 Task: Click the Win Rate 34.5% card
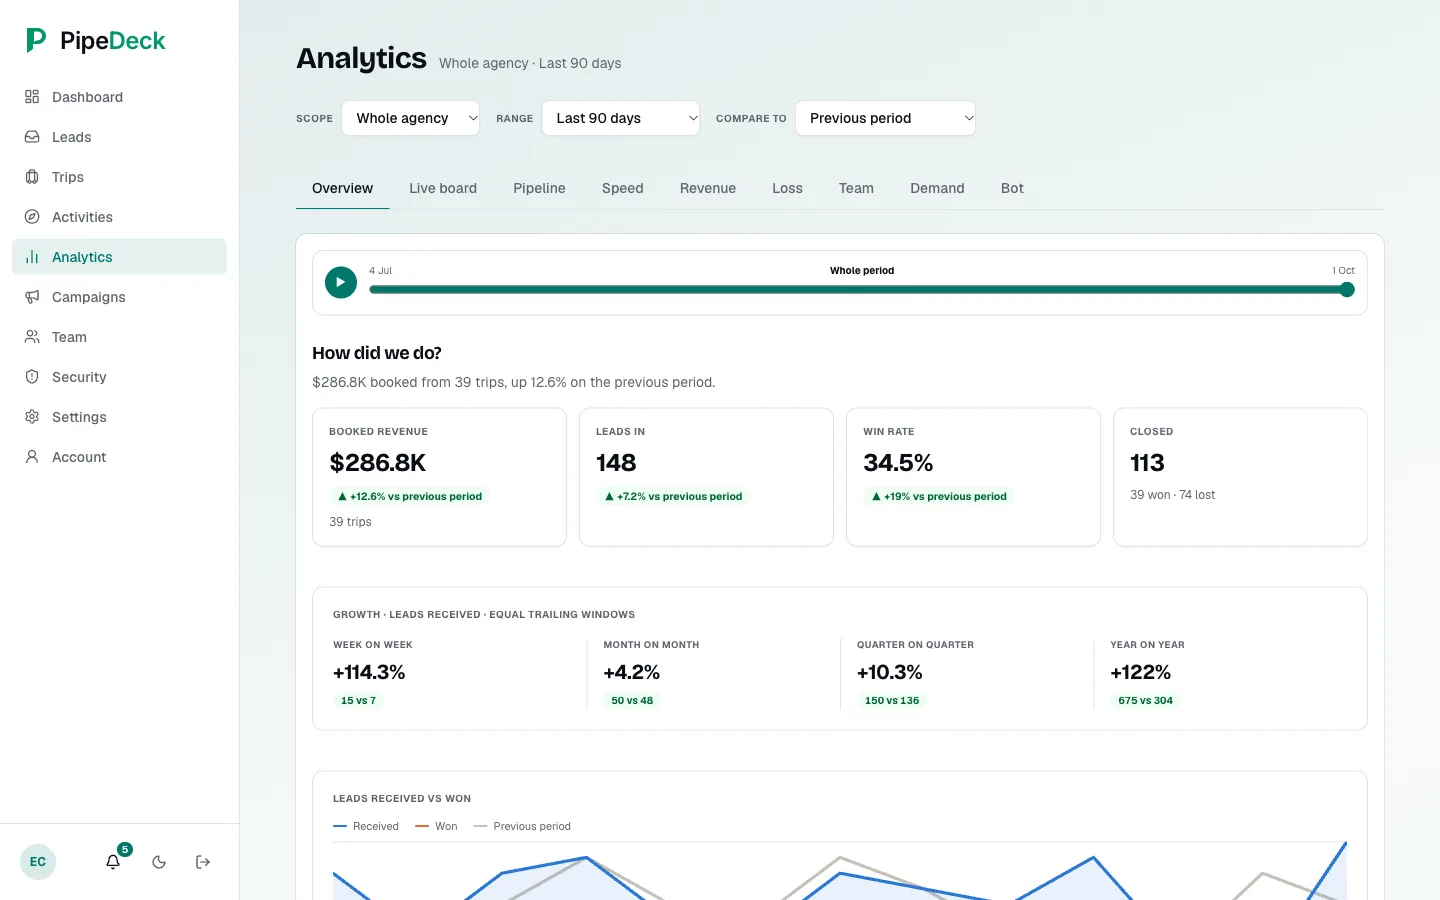(973, 477)
